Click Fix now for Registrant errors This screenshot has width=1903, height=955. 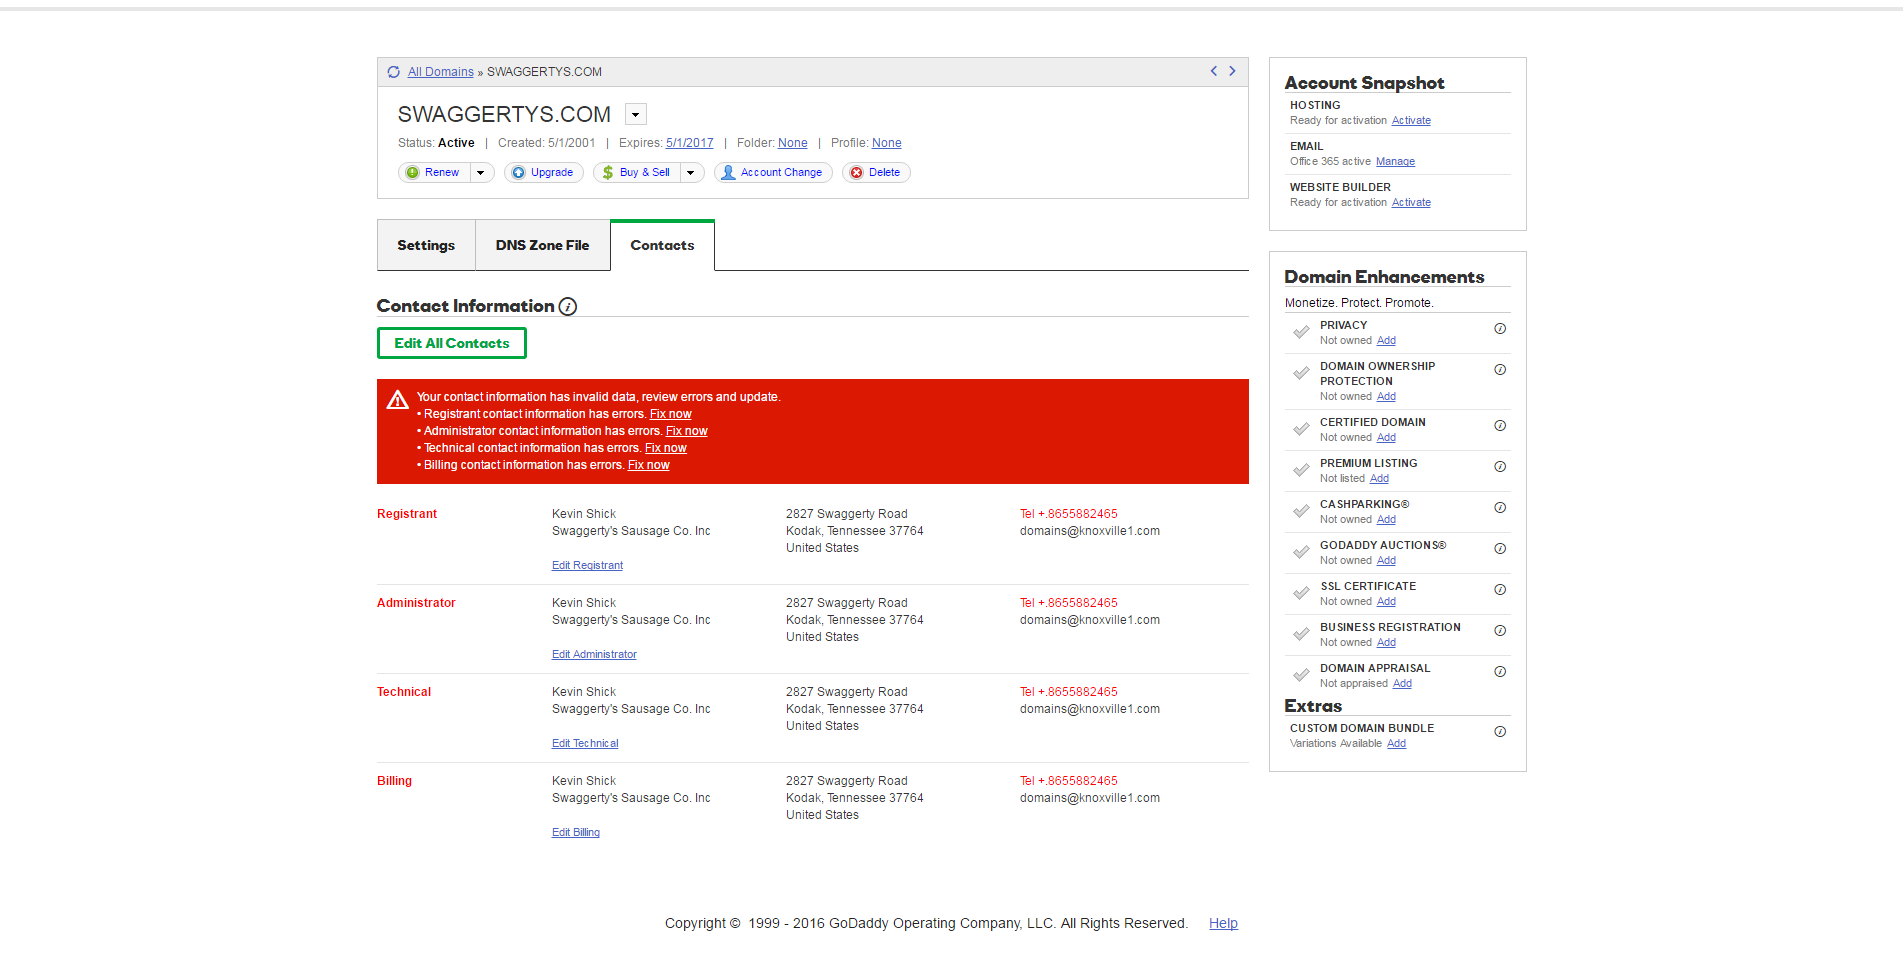point(670,414)
